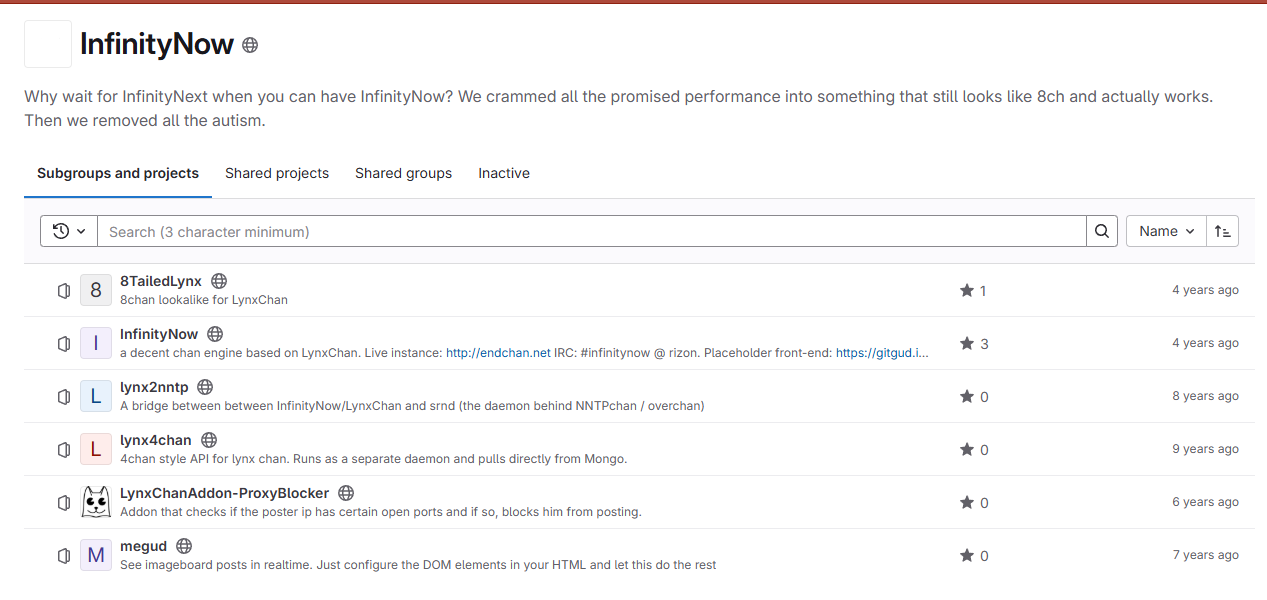This screenshot has height=600, width=1267.
Task: Click the star count of 8TailedLynx
Action: click(973, 290)
